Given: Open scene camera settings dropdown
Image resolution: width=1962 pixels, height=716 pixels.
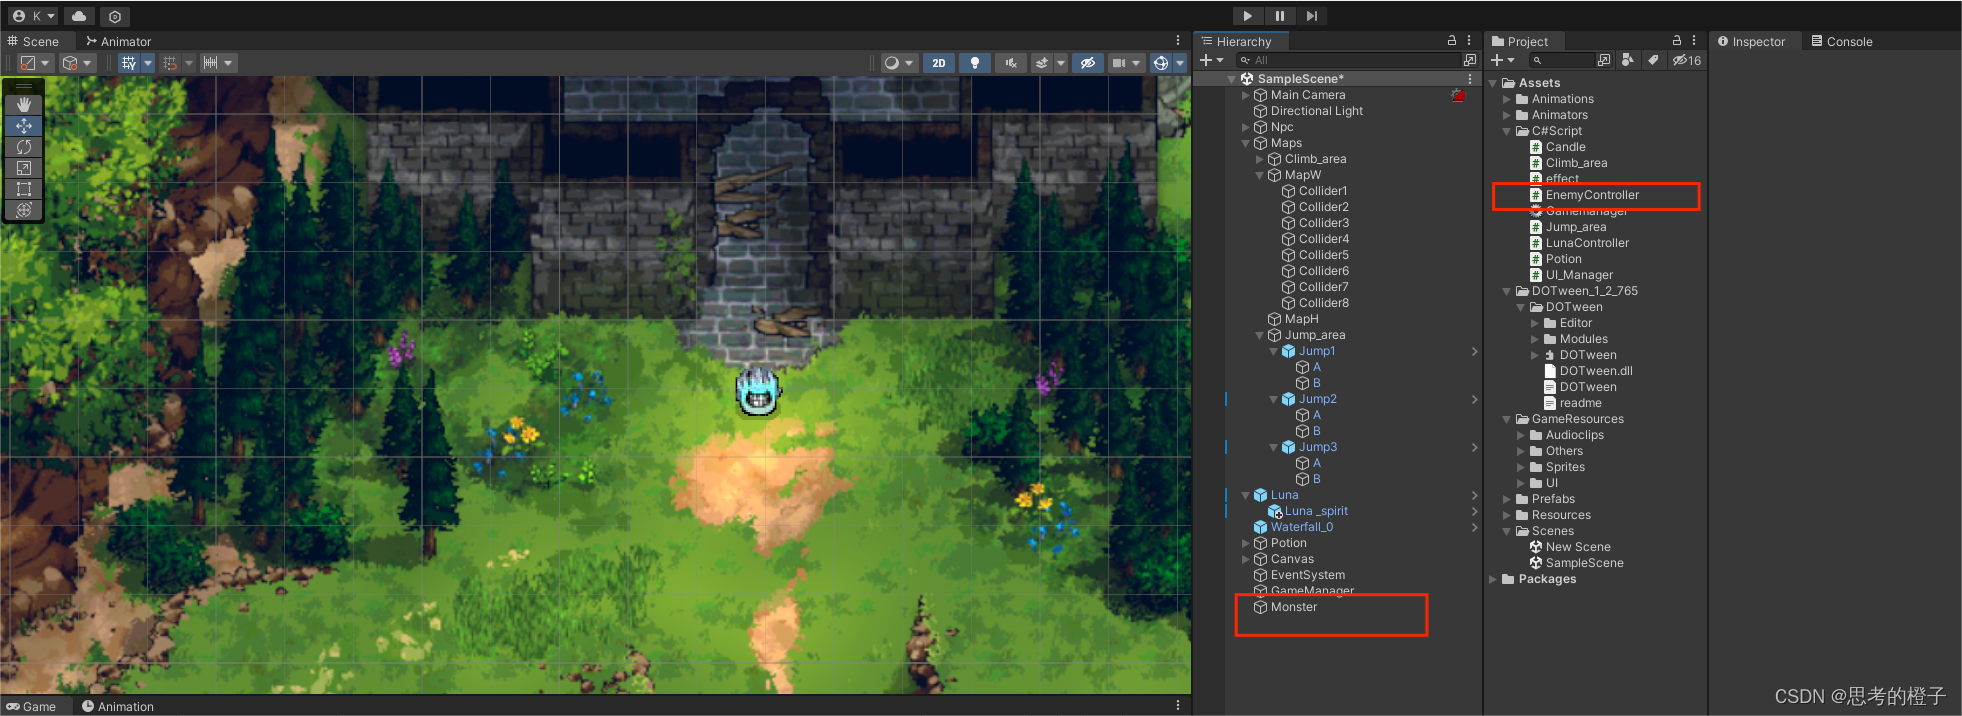Looking at the screenshot, I should [1126, 63].
